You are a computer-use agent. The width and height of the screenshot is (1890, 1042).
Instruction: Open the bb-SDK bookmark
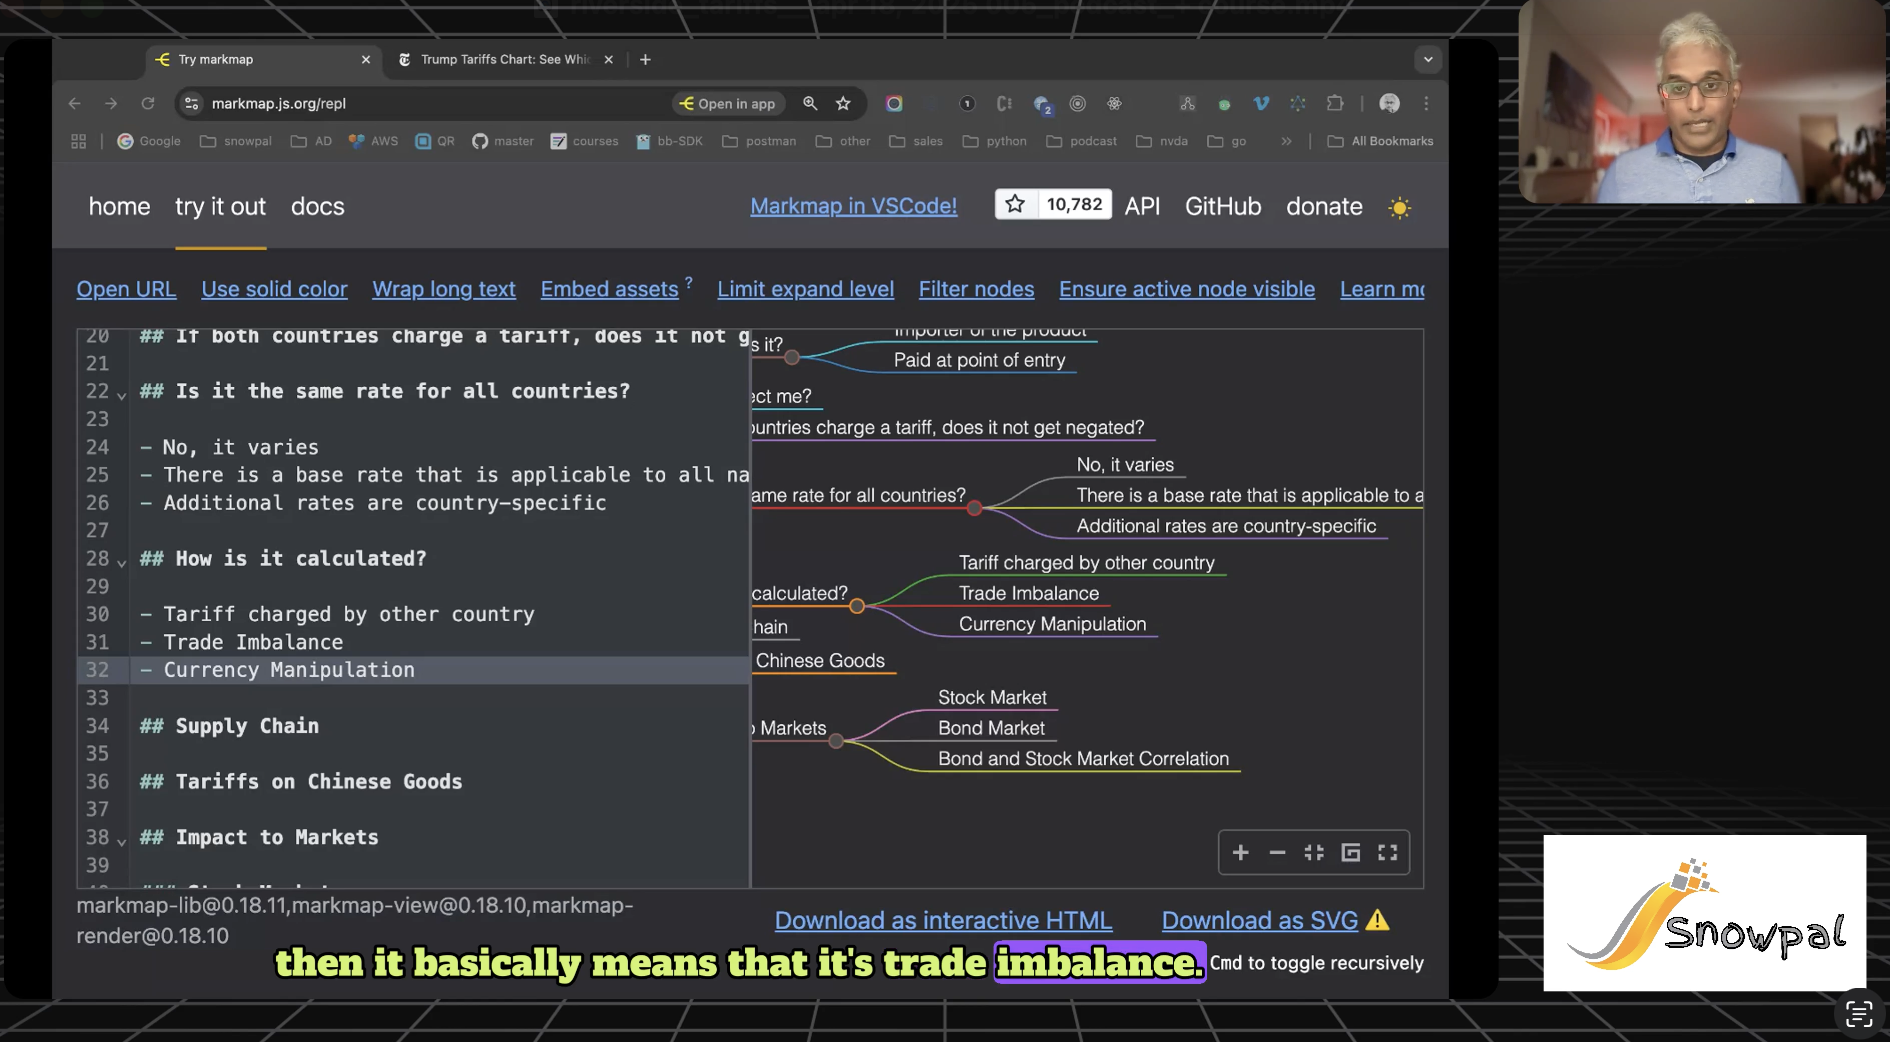pos(669,141)
